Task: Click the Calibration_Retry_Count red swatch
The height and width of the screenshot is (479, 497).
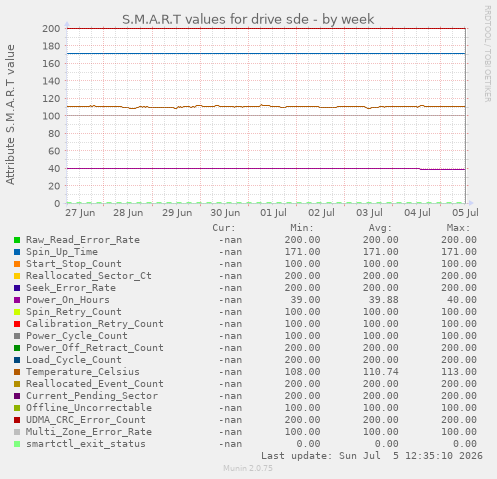Action: pyautogui.click(x=17, y=324)
